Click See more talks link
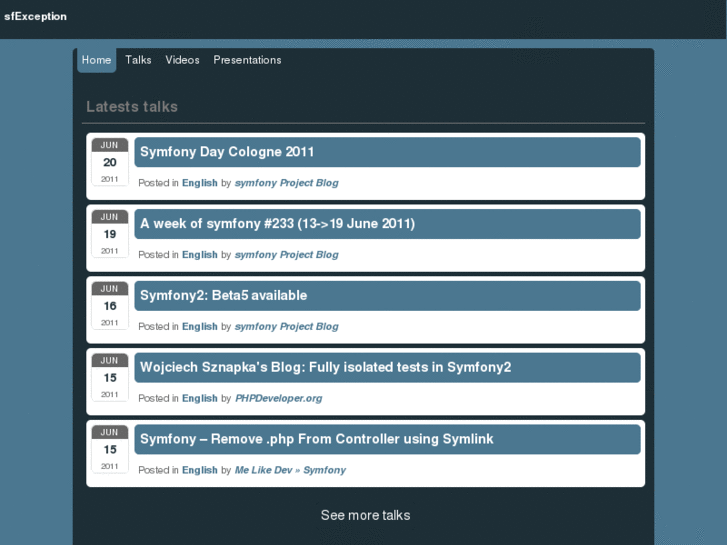This screenshot has width=727, height=545. pyautogui.click(x=365, y=515)
